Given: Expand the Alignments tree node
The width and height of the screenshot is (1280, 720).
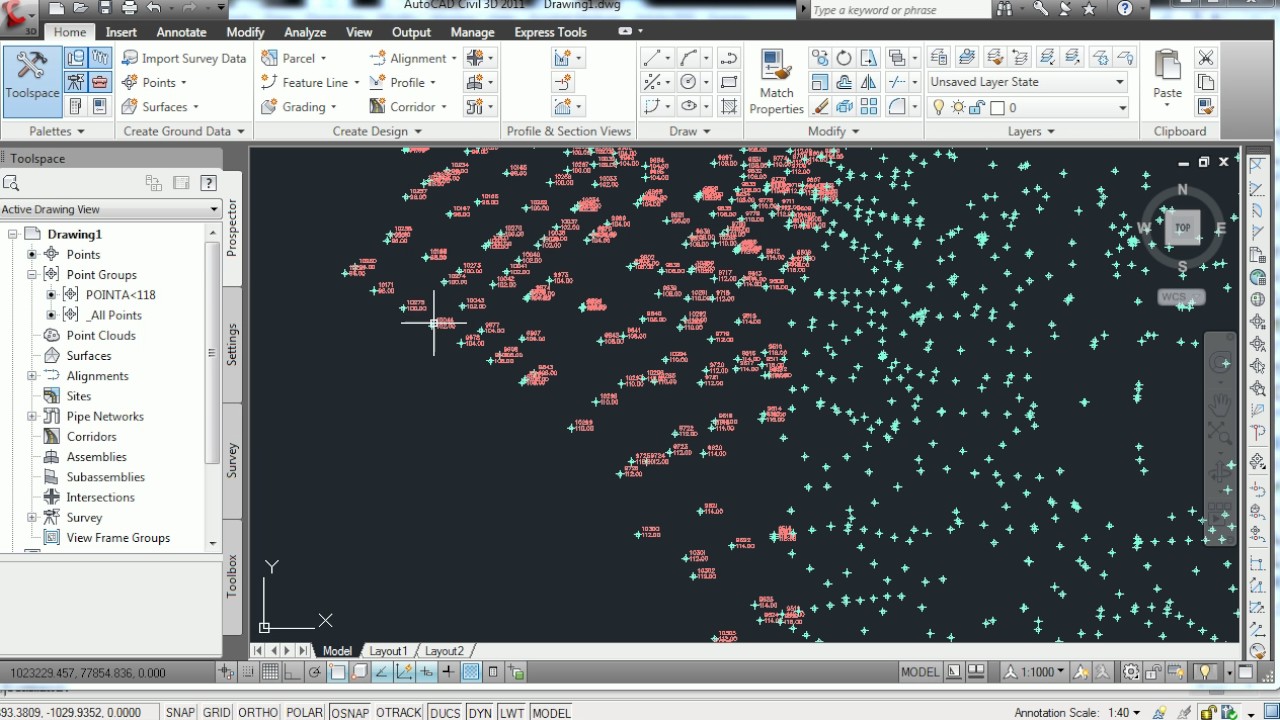Looking at the screenshot, I should click(32, 376).
